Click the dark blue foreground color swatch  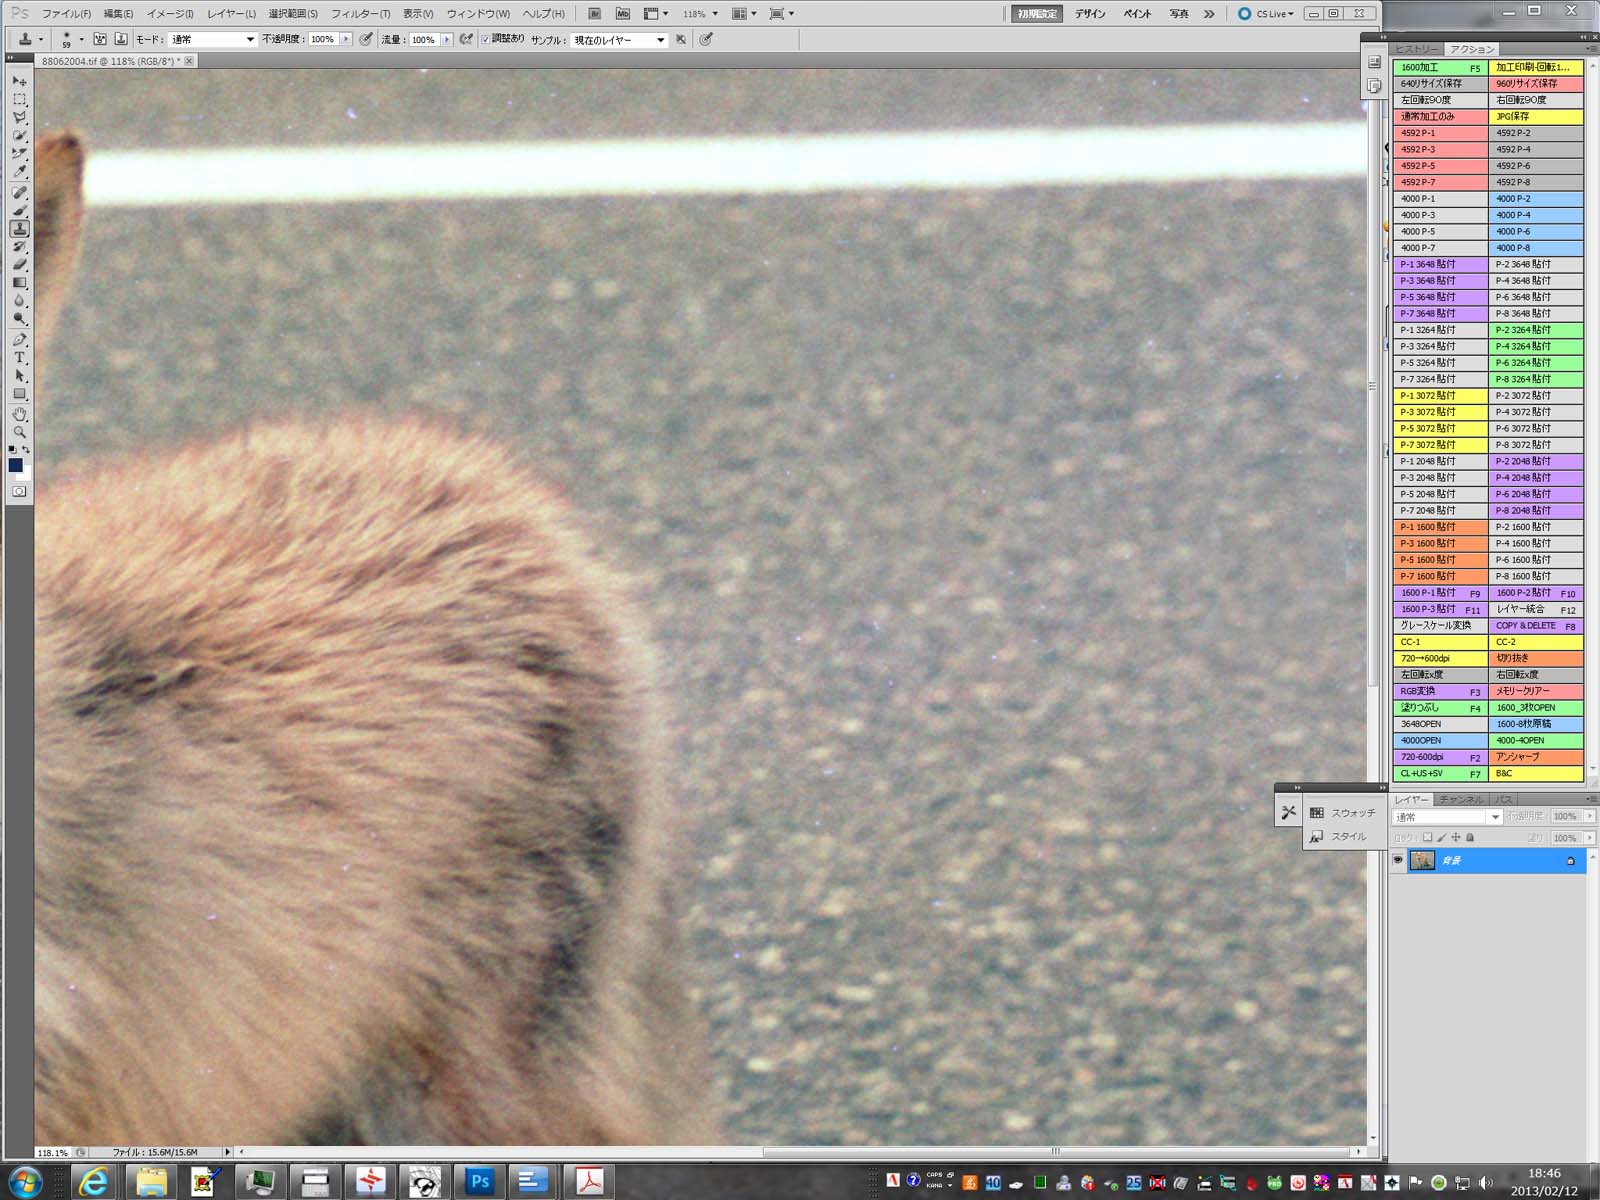coord(15,465)
